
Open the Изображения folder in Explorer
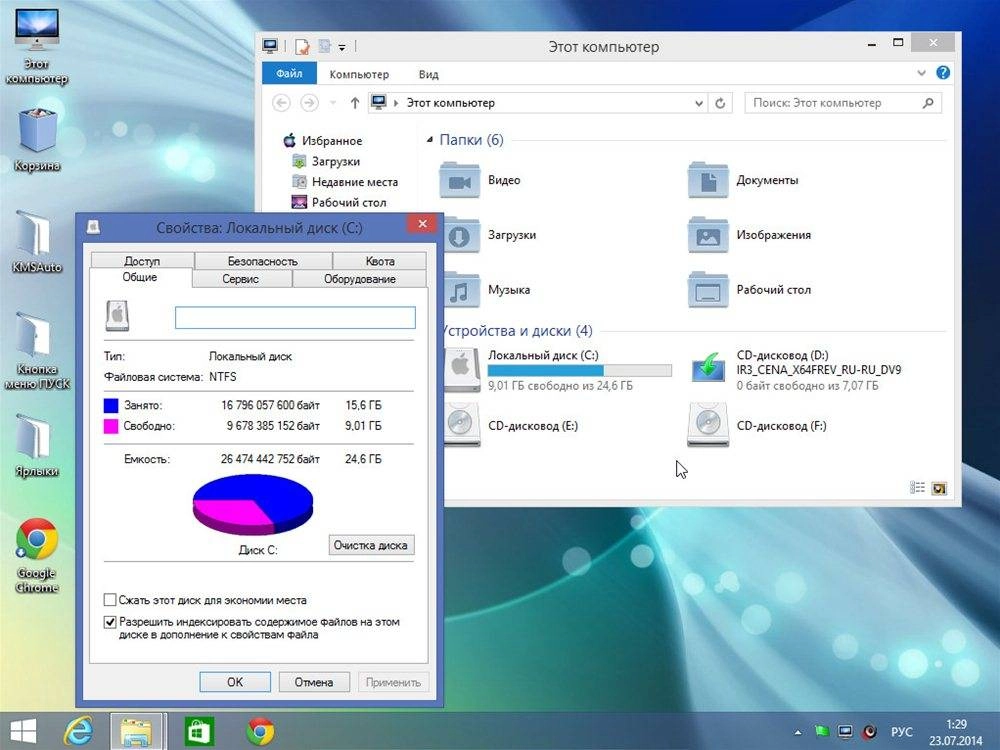(x=750, y=235)
